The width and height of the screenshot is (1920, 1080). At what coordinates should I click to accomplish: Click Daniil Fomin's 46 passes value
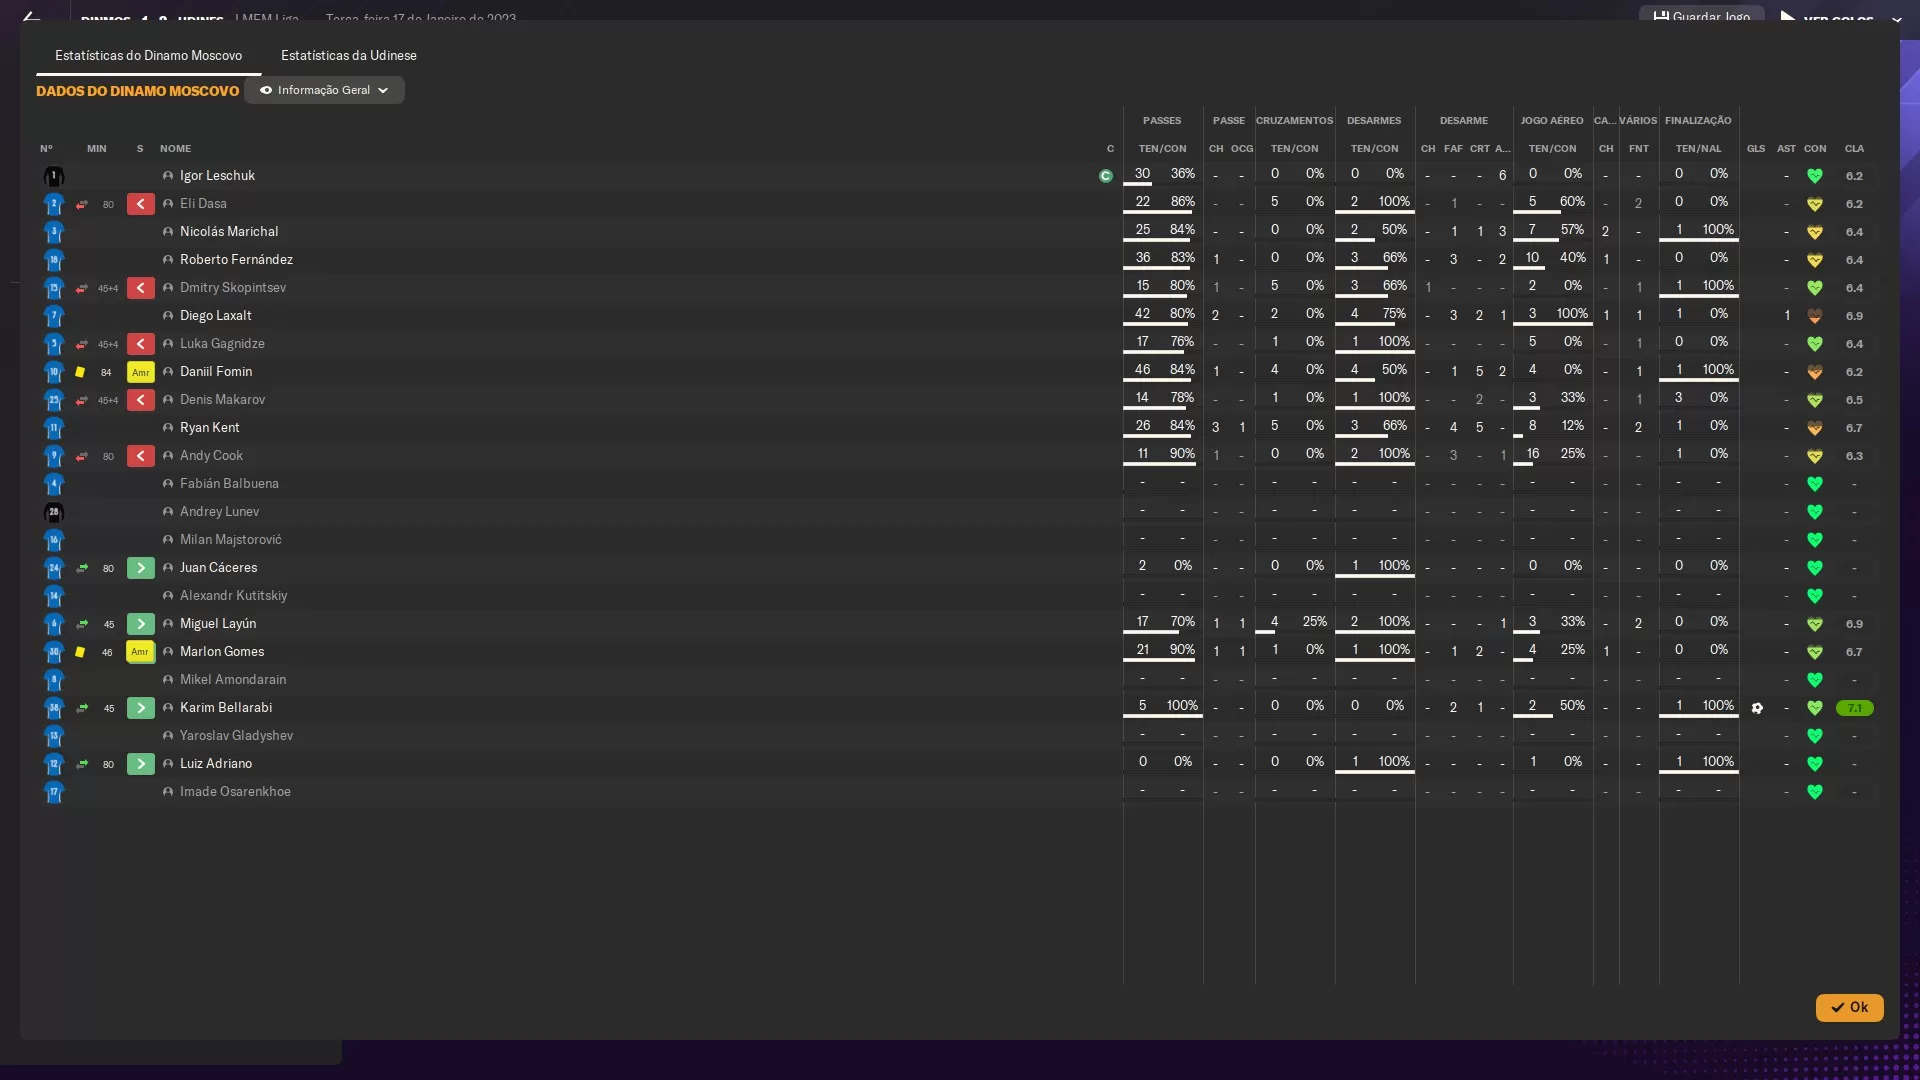[1142, 370]
